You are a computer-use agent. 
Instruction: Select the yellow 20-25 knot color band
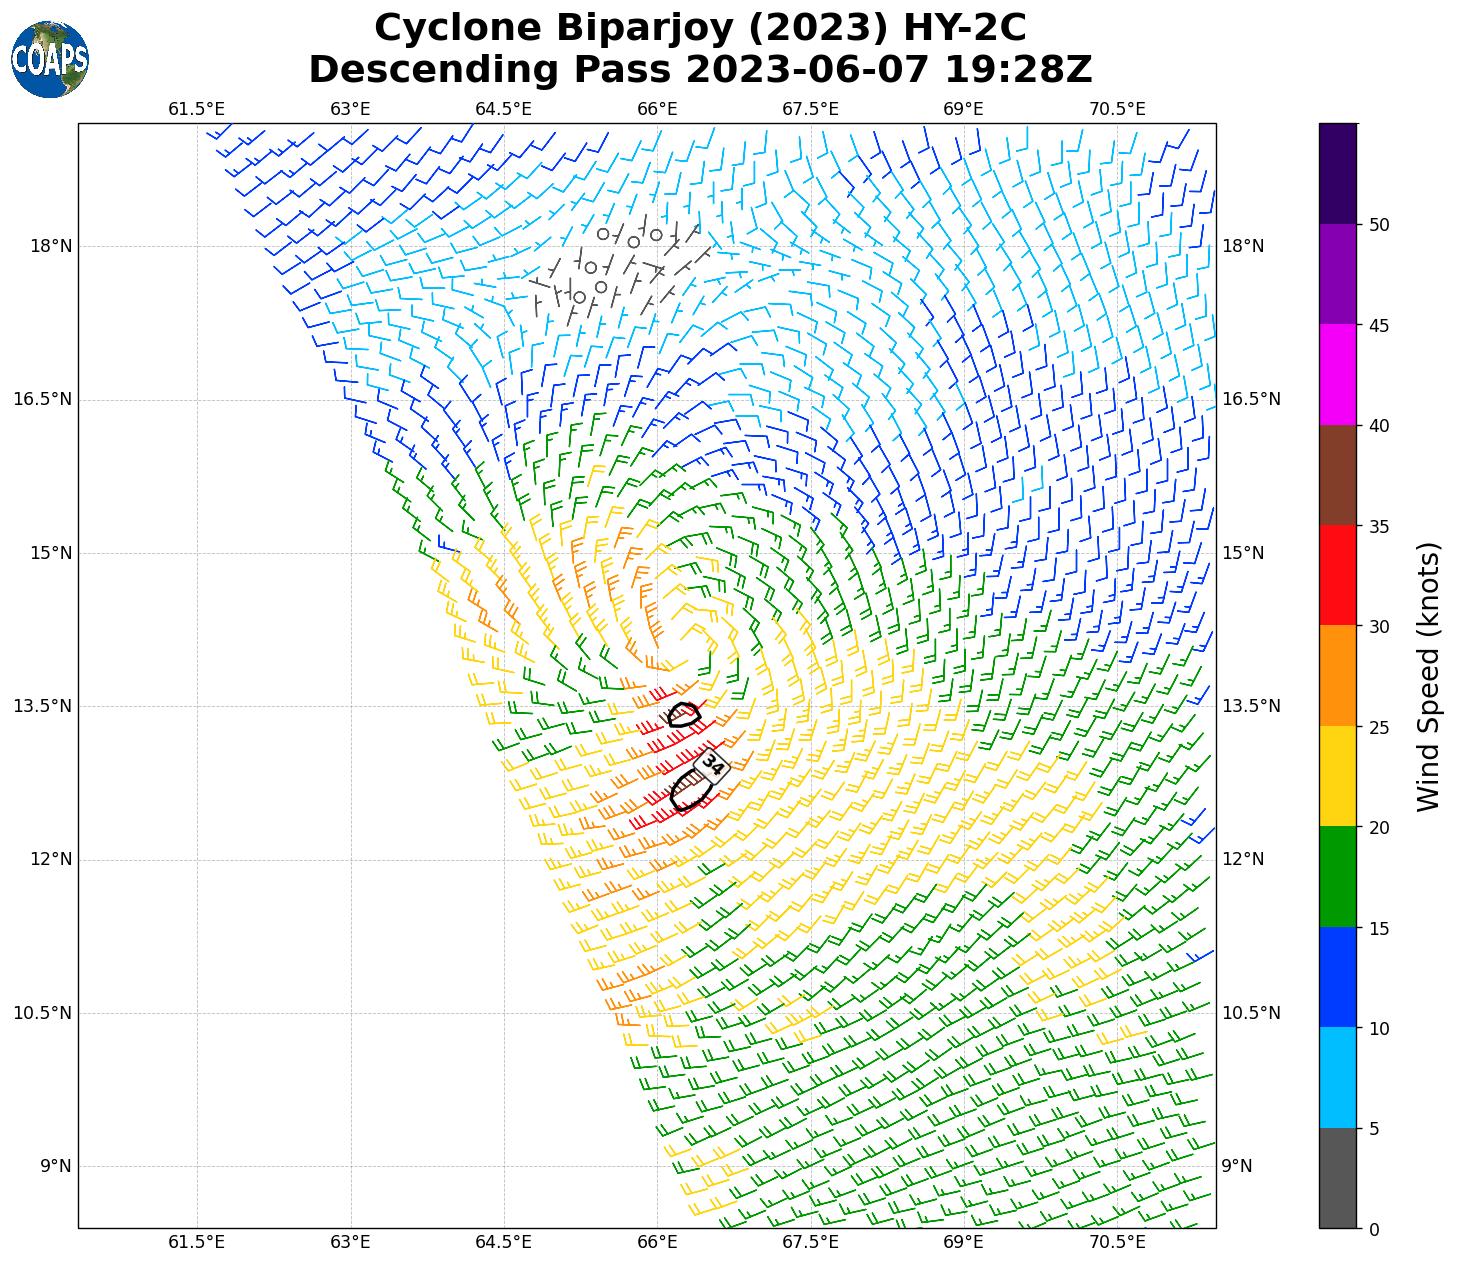[x=1338, y=776]
